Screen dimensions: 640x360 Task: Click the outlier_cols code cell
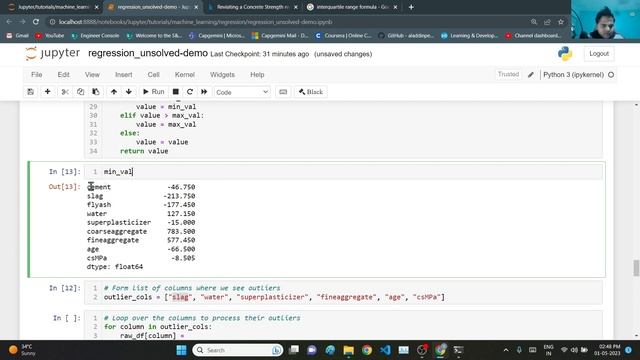[343, 293]
